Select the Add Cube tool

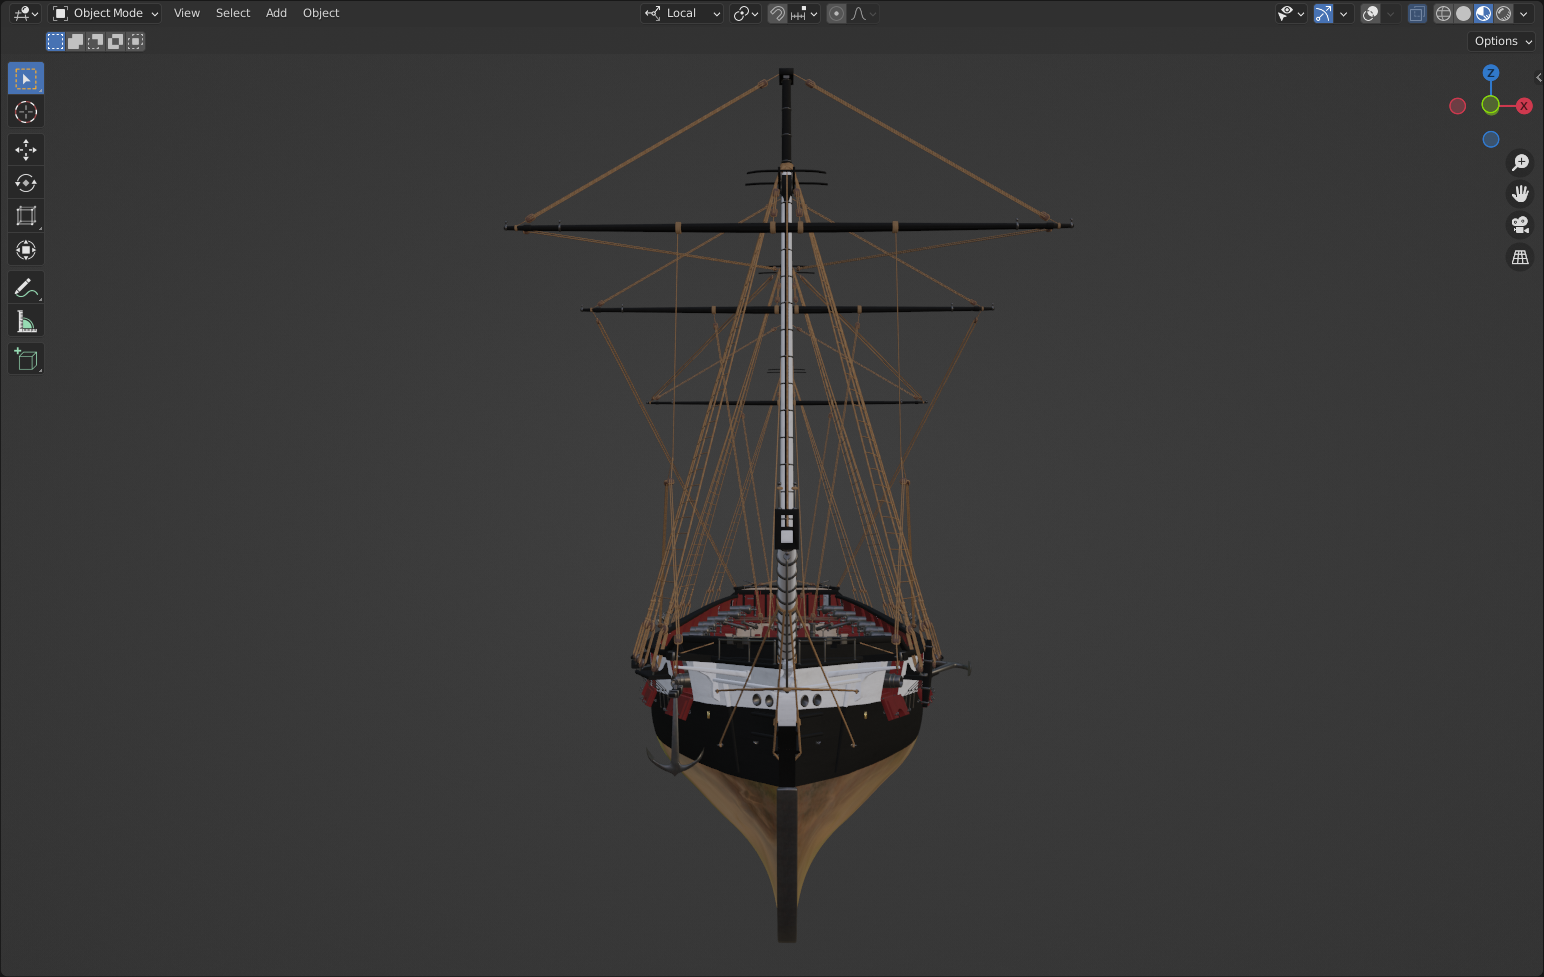[26, 359]
